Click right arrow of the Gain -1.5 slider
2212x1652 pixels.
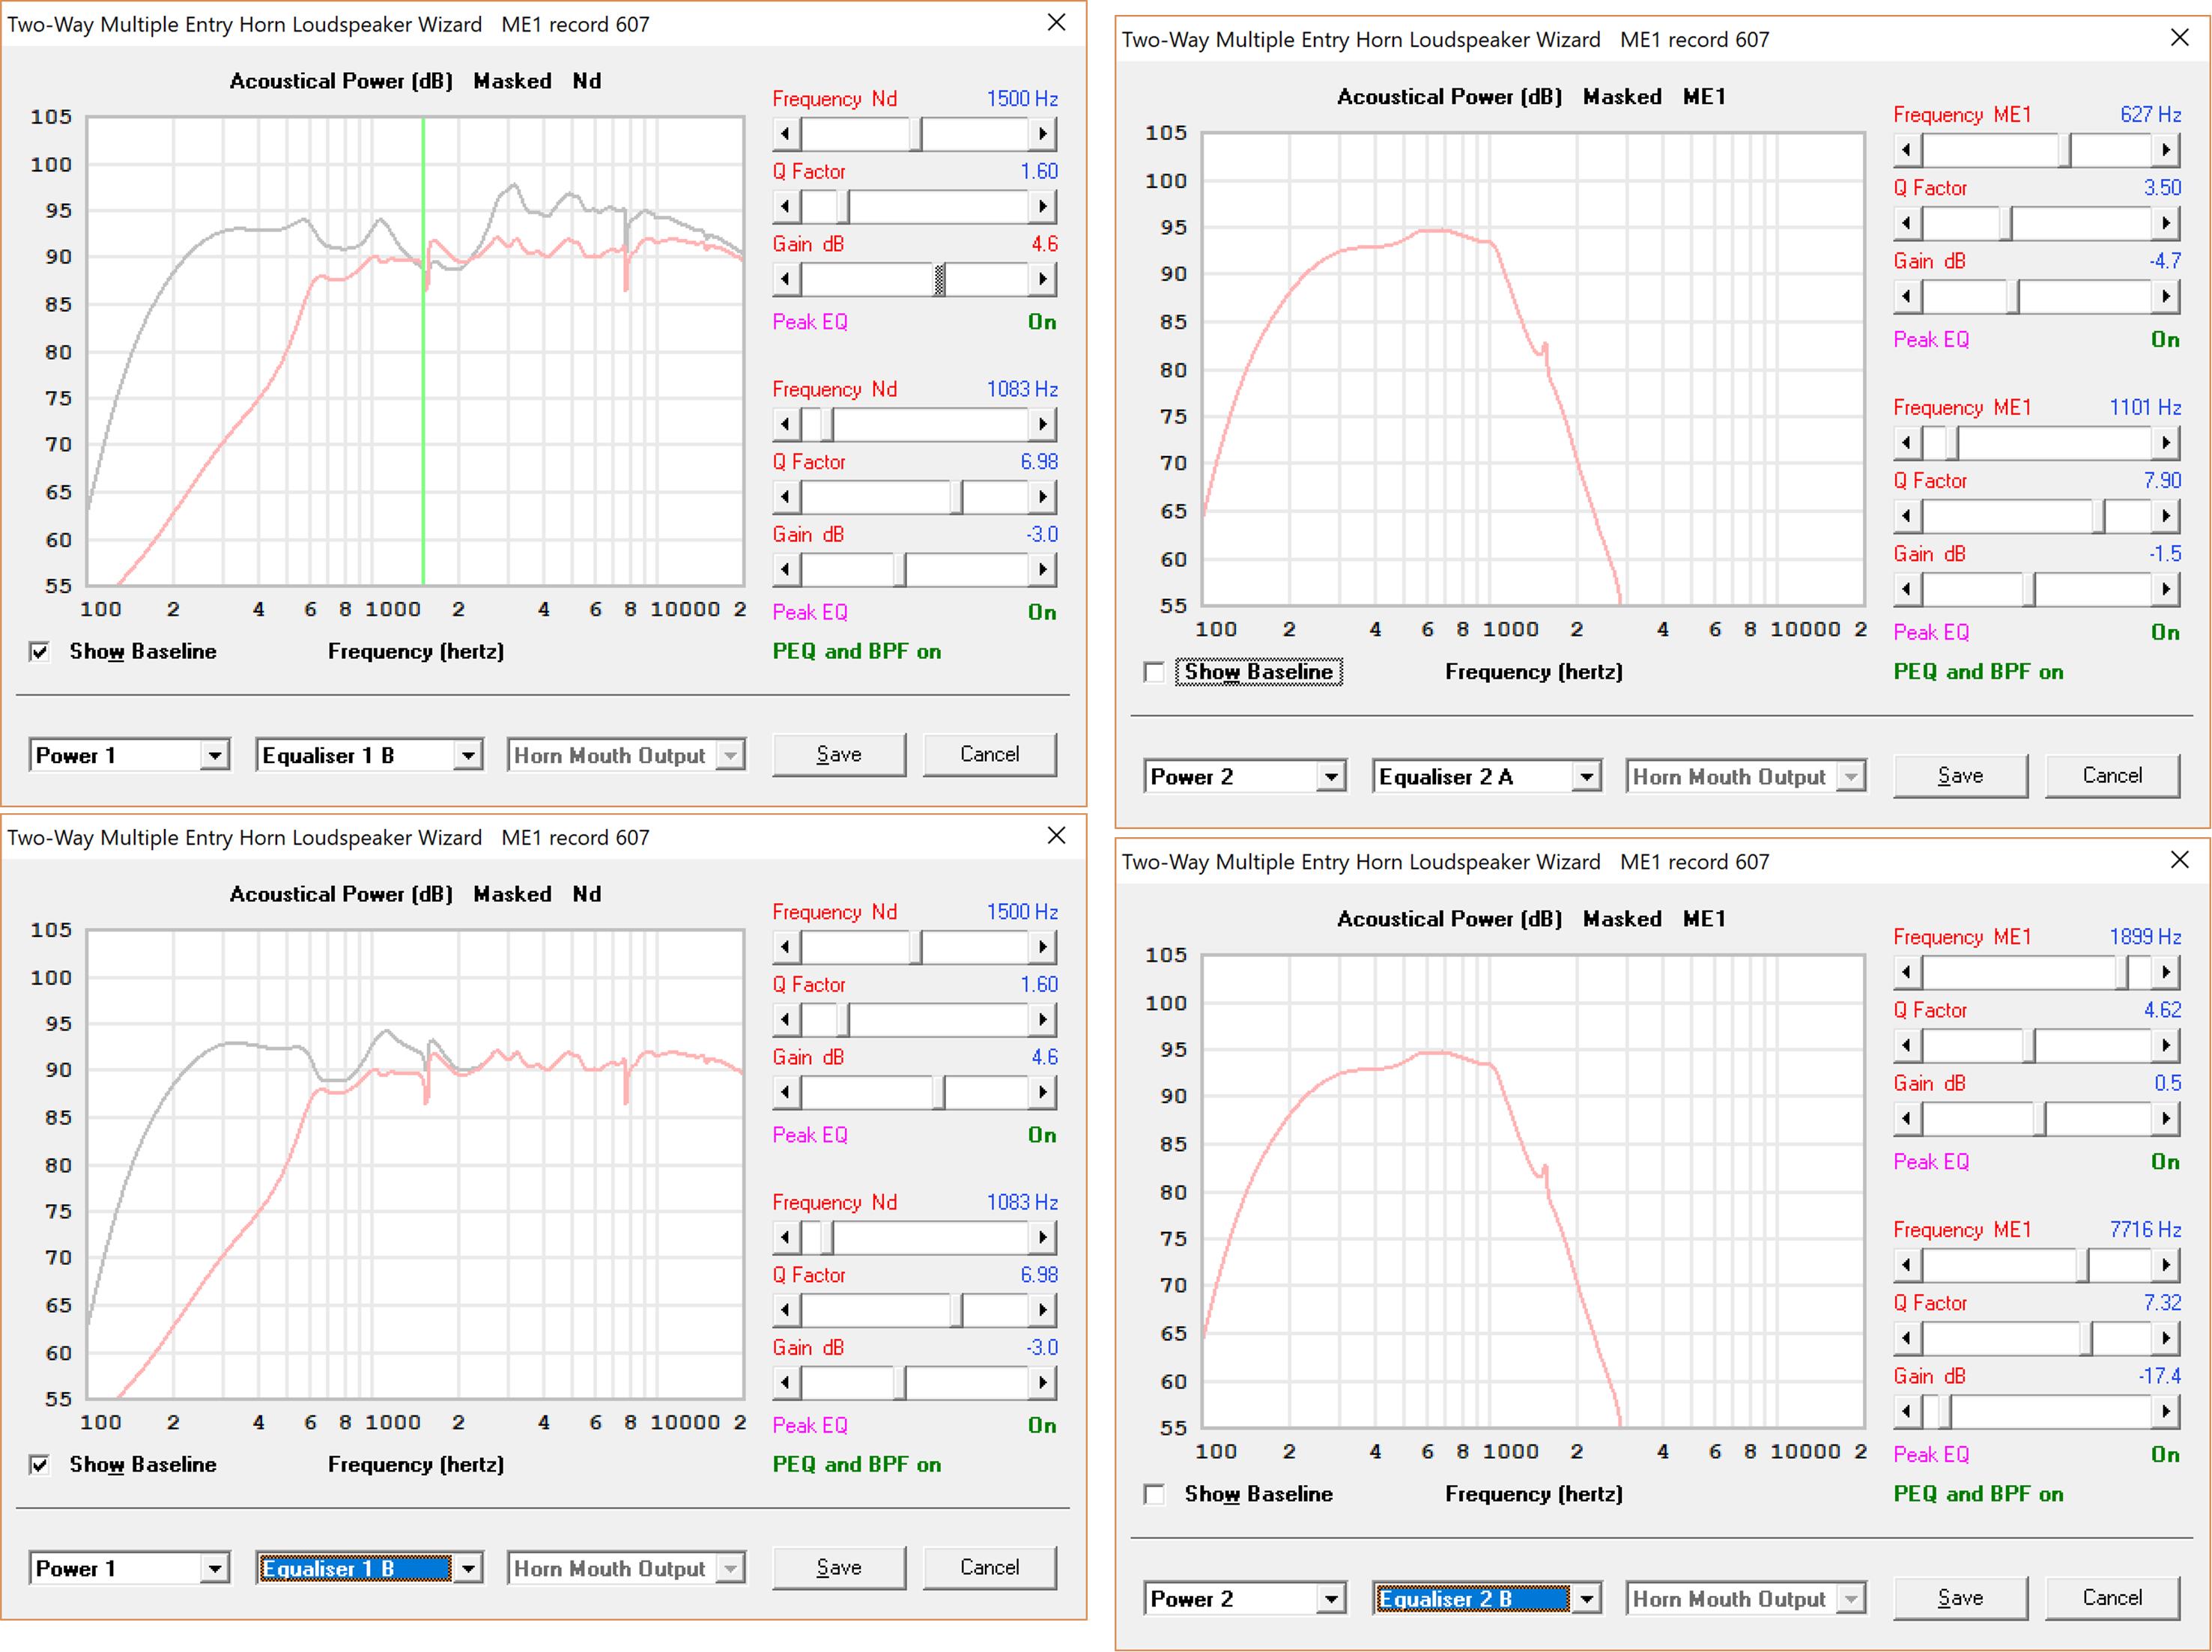2165,590
